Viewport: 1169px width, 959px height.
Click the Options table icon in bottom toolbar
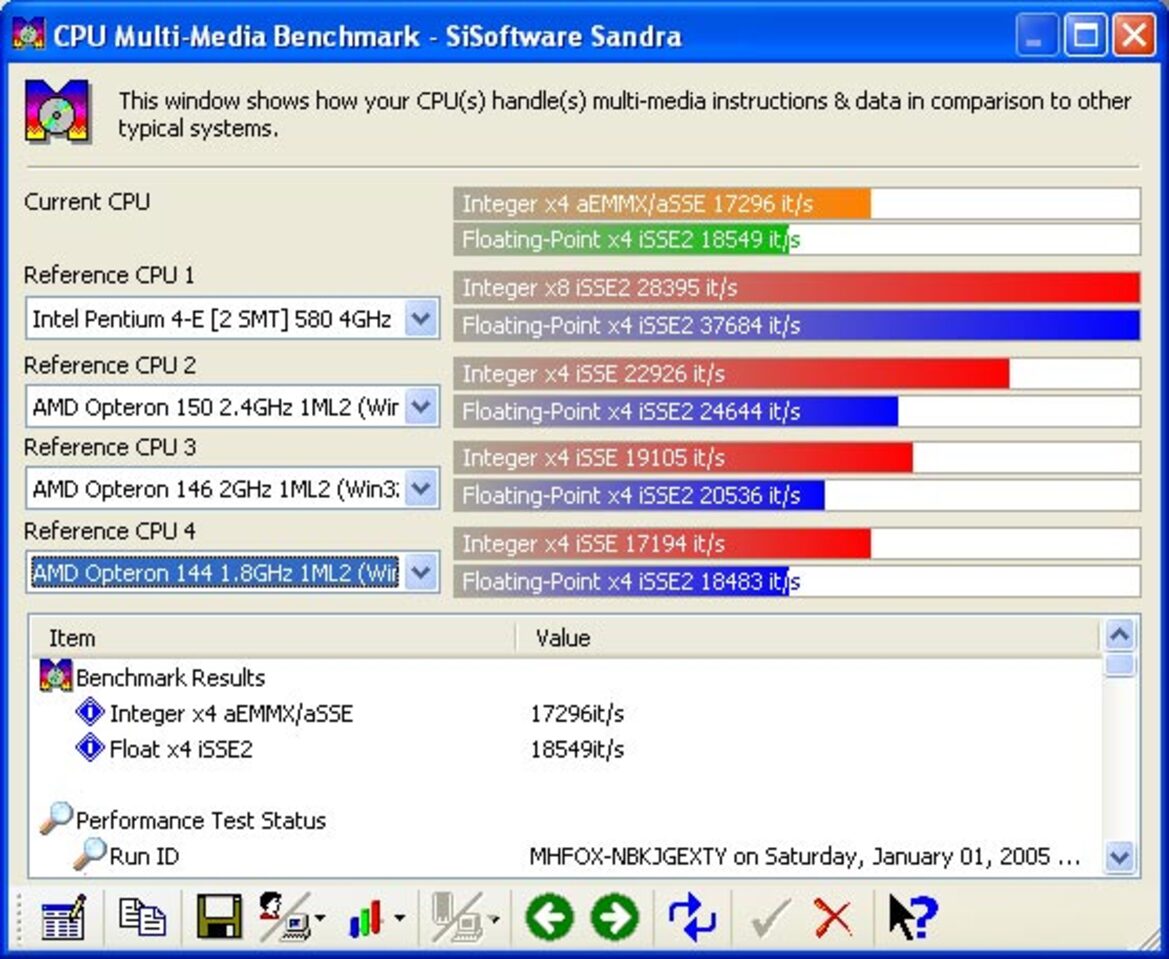click(63, 916)
